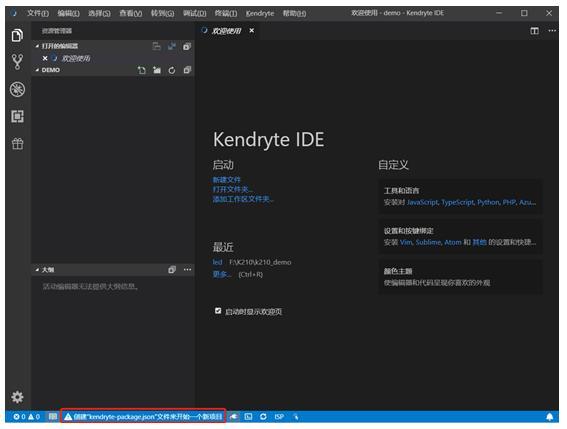
Task: Collapse all folders in DEMO section
Action: pyautogui.click(x=187, y=70)
